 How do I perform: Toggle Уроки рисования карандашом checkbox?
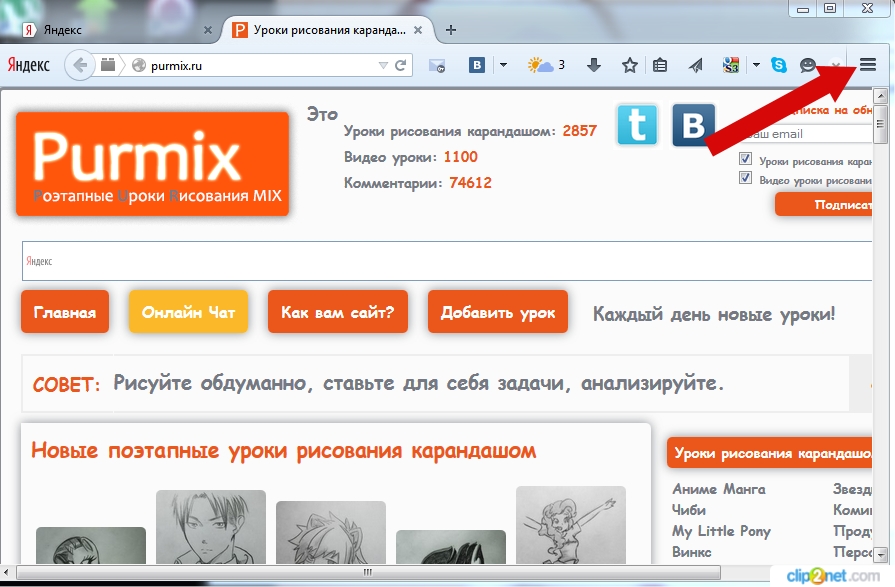click(745, 159)
